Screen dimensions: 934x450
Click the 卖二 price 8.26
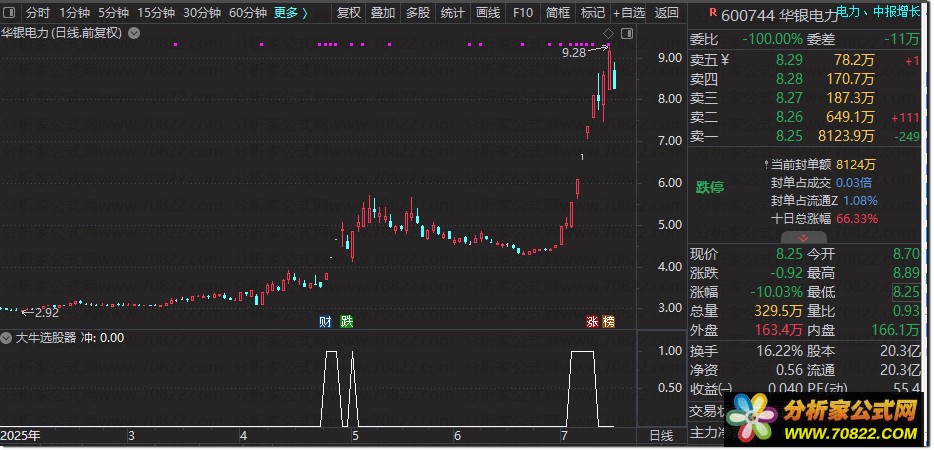789,117
